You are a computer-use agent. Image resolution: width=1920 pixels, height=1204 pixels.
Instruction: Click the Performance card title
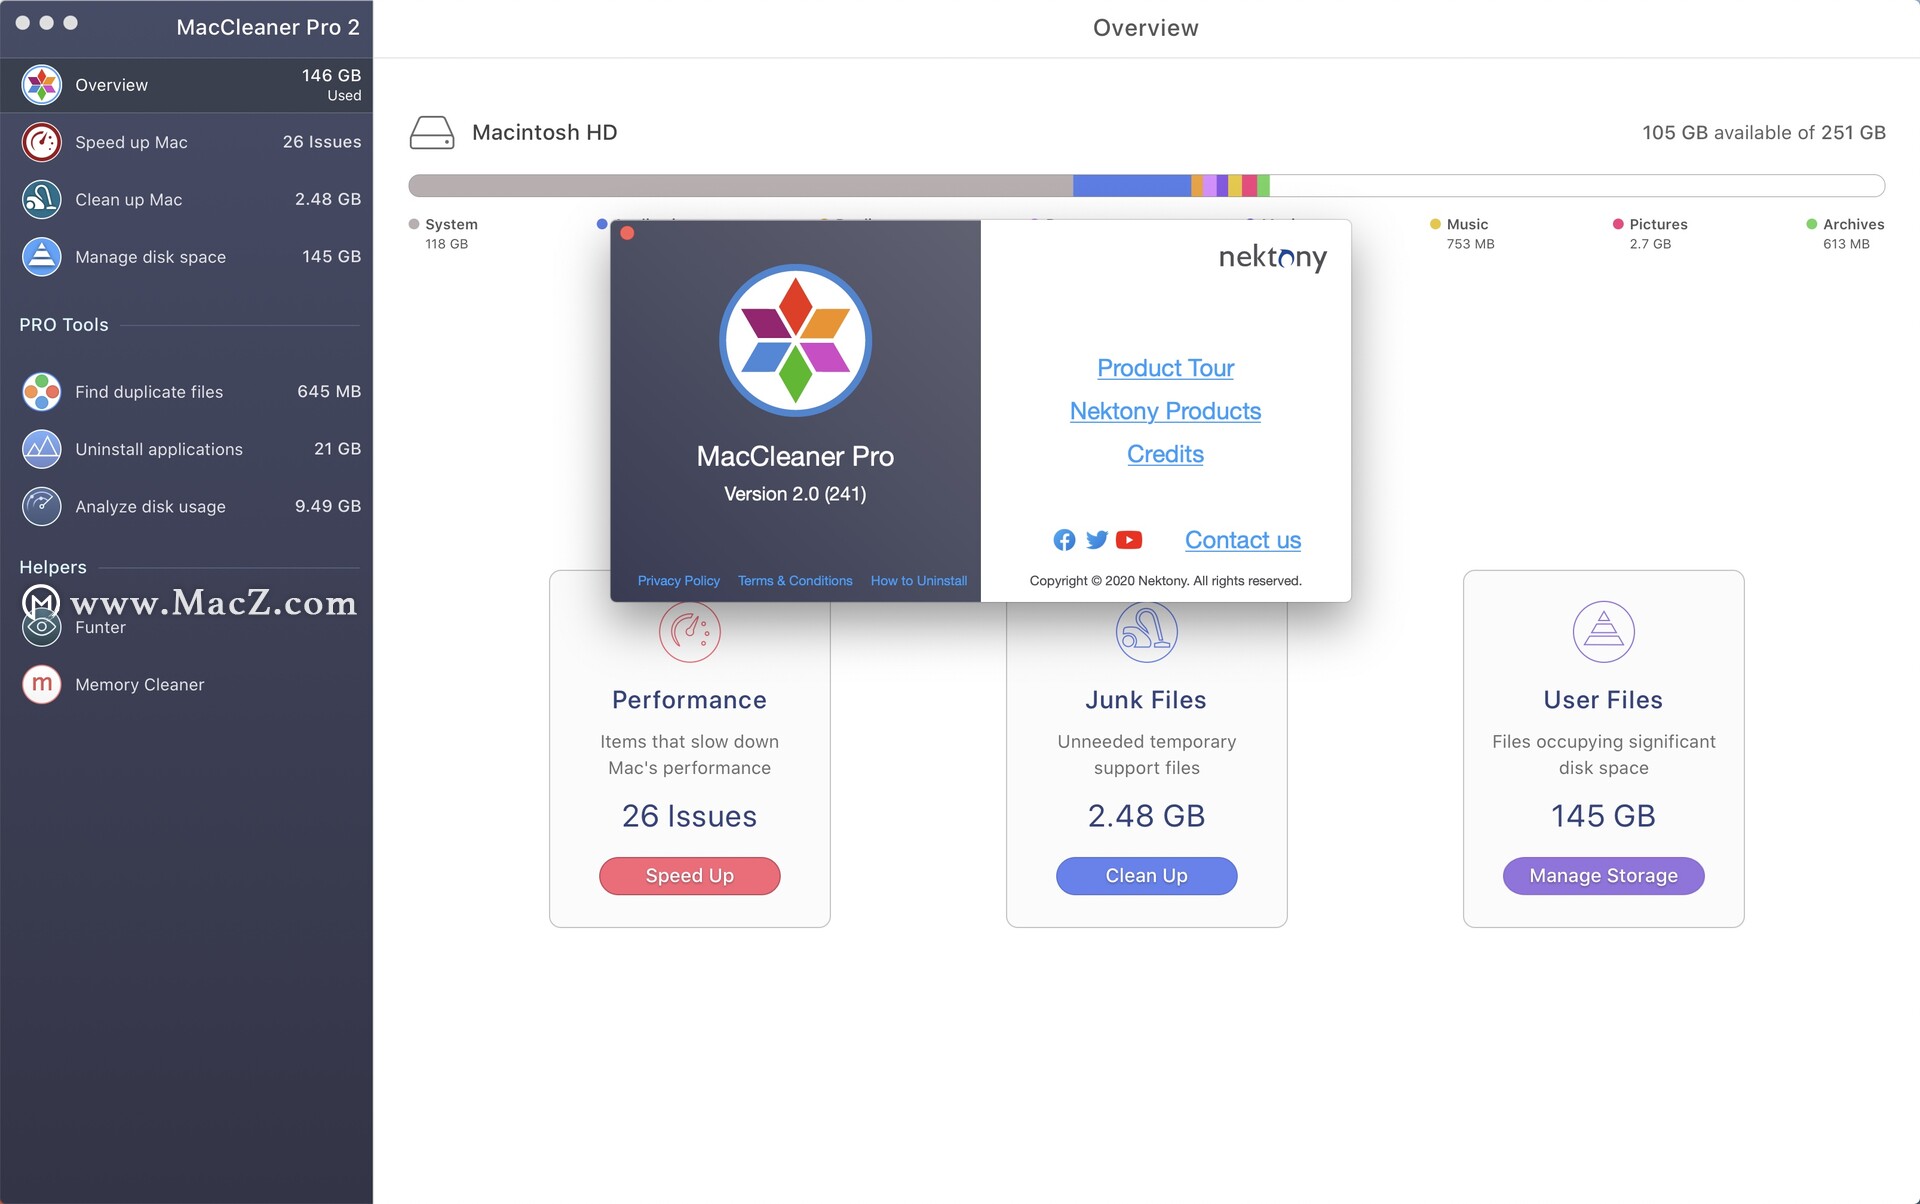[x=689, y=700]
